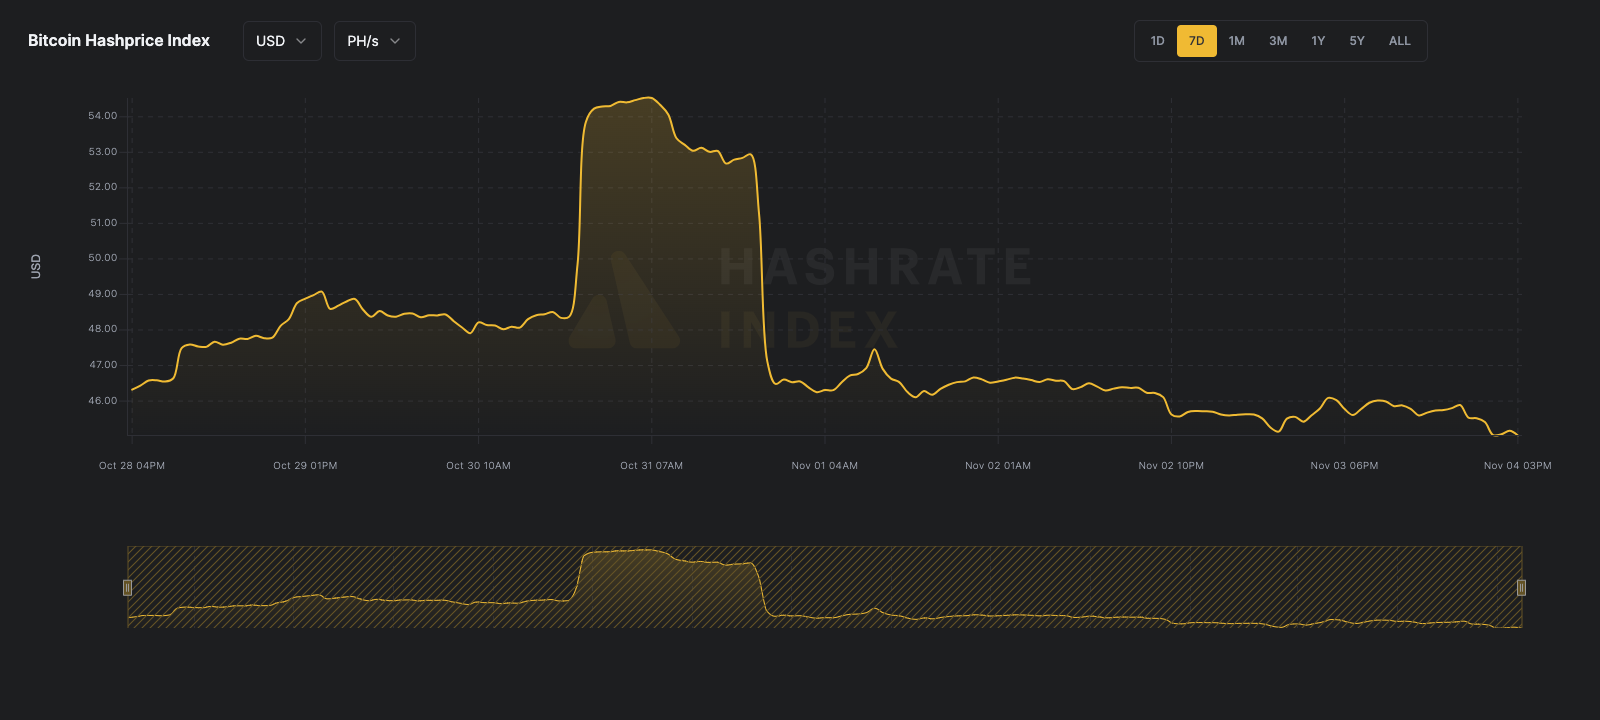Click the 54.00 y-axis value
The width and height of the screenshot is (1600, 720).
tap(103, 116)
